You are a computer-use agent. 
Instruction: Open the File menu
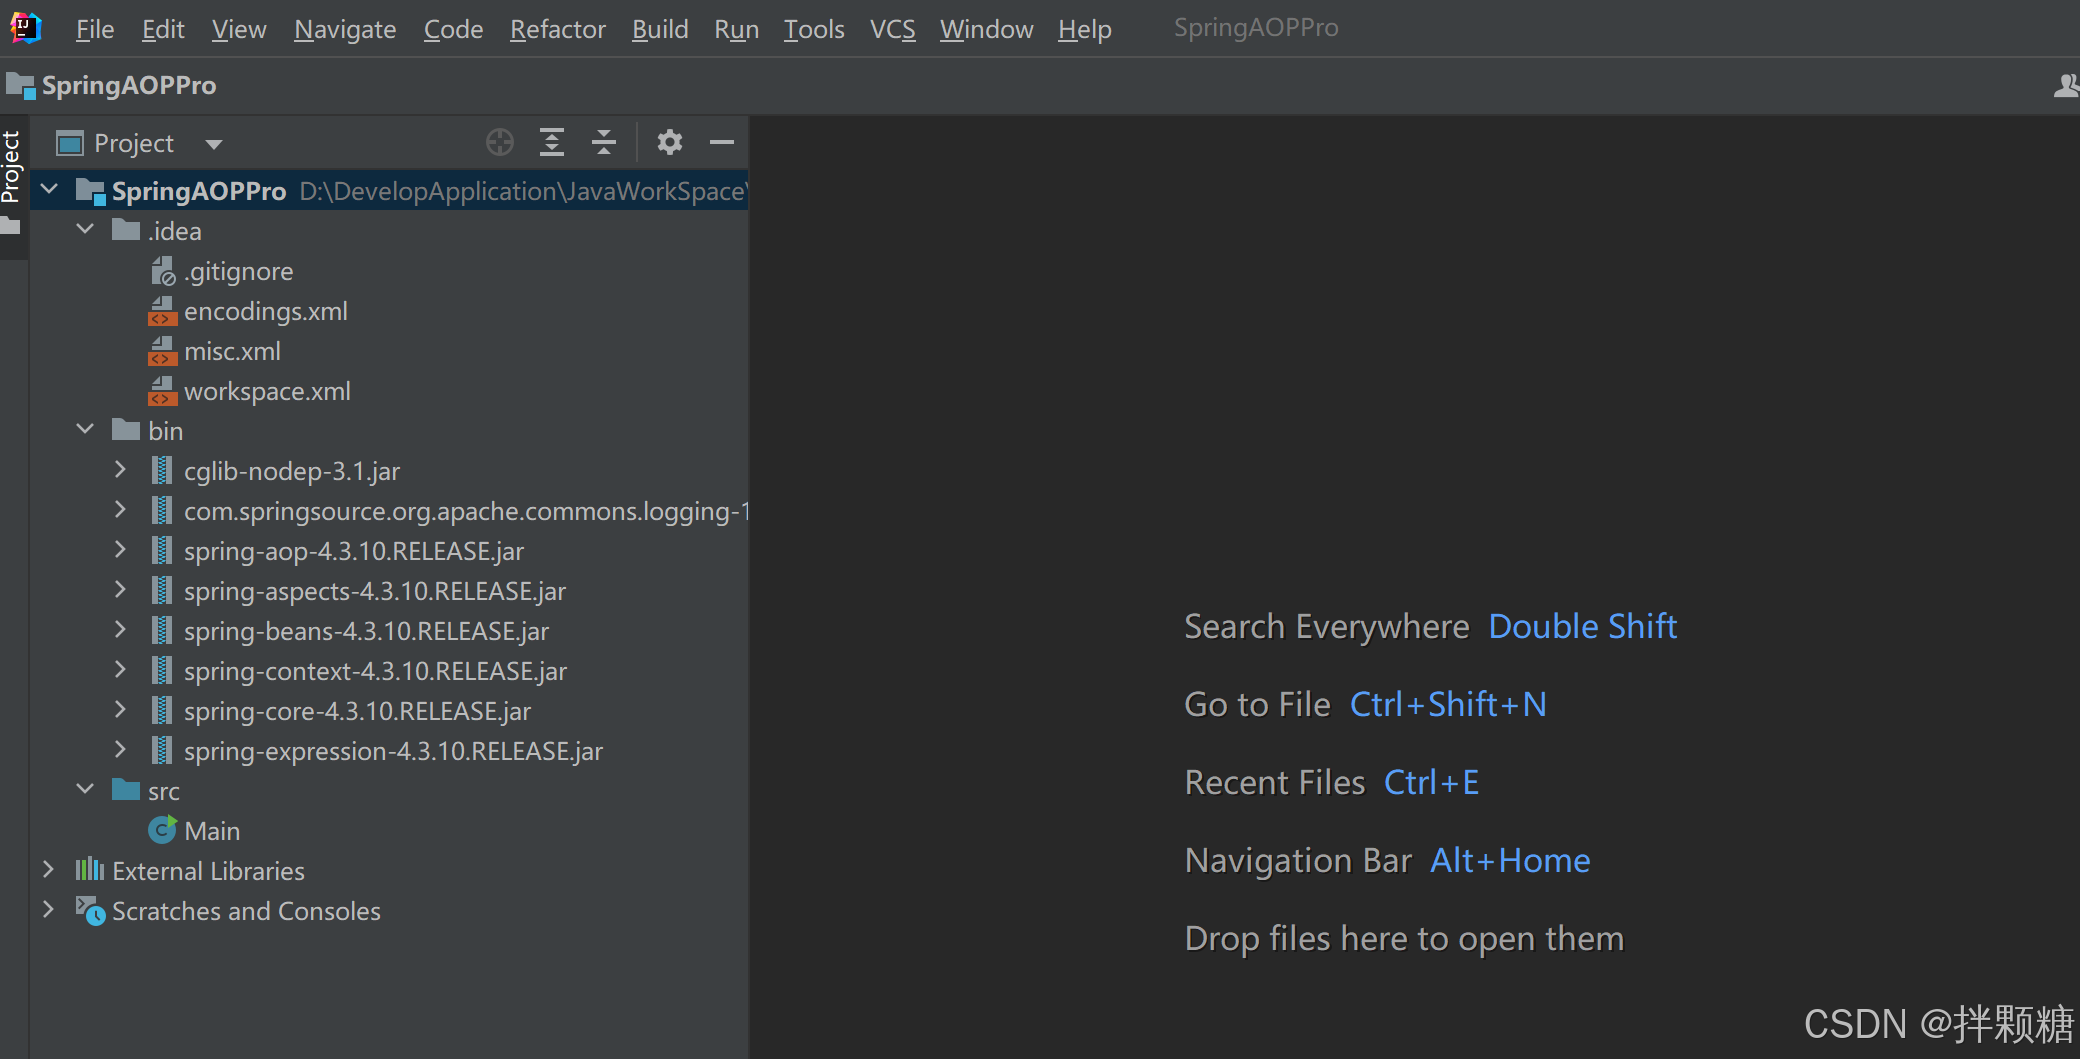pyautogui.click(x=95, y=30)
